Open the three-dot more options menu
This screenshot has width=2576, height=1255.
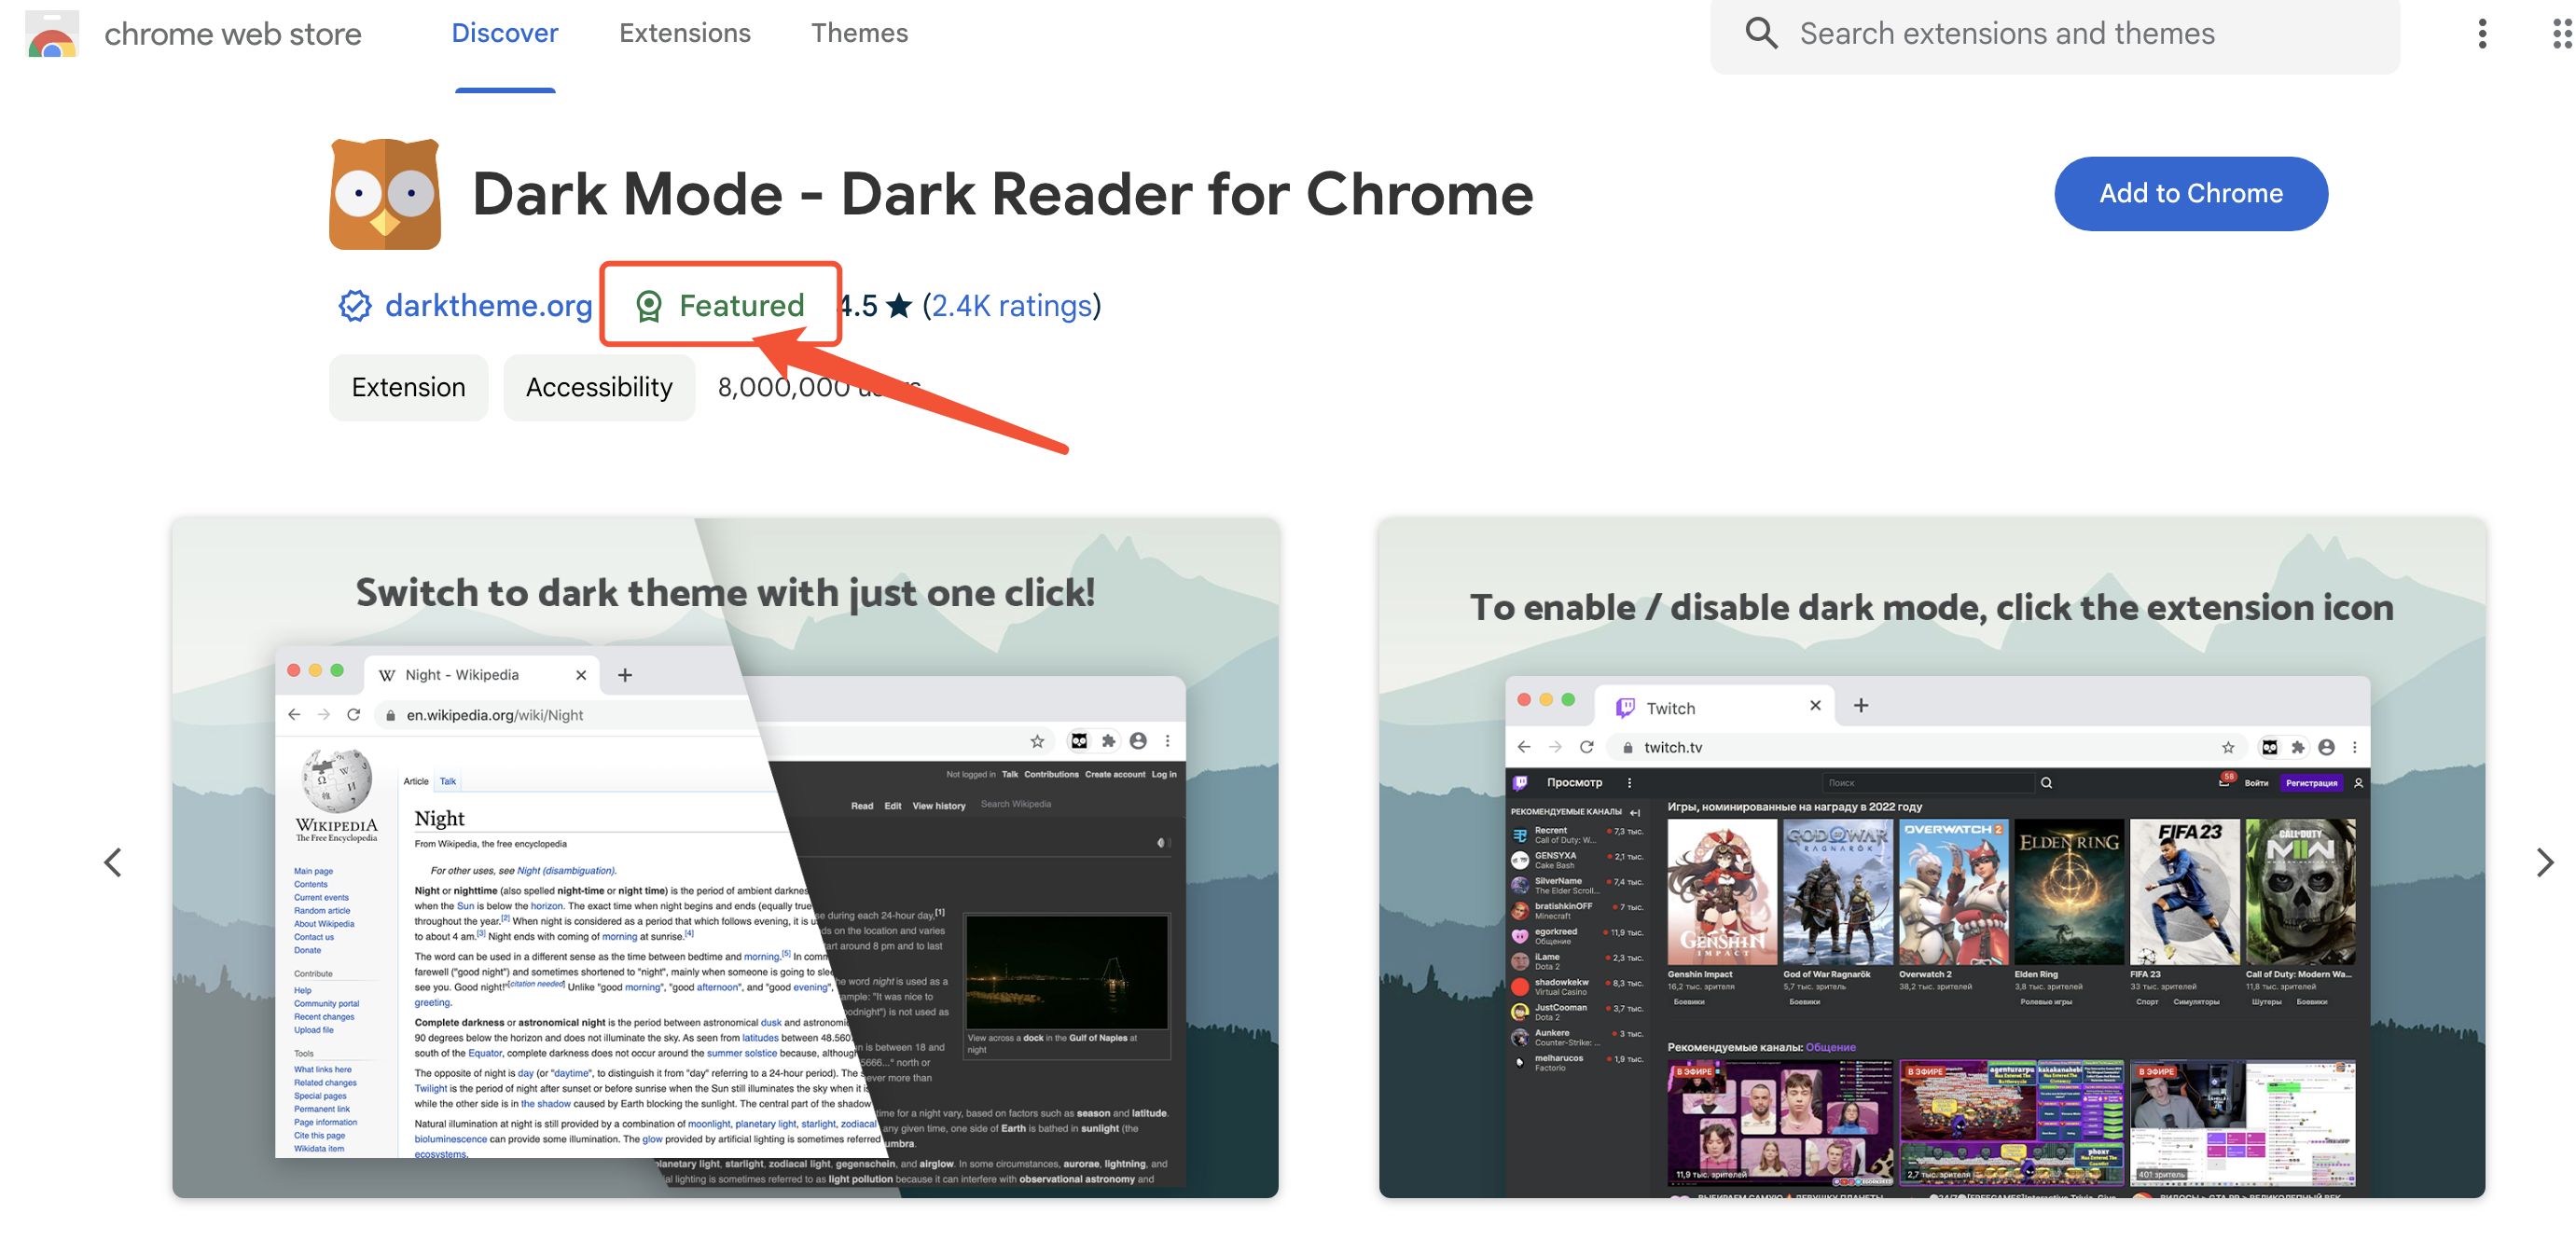tap(2482, 34)
